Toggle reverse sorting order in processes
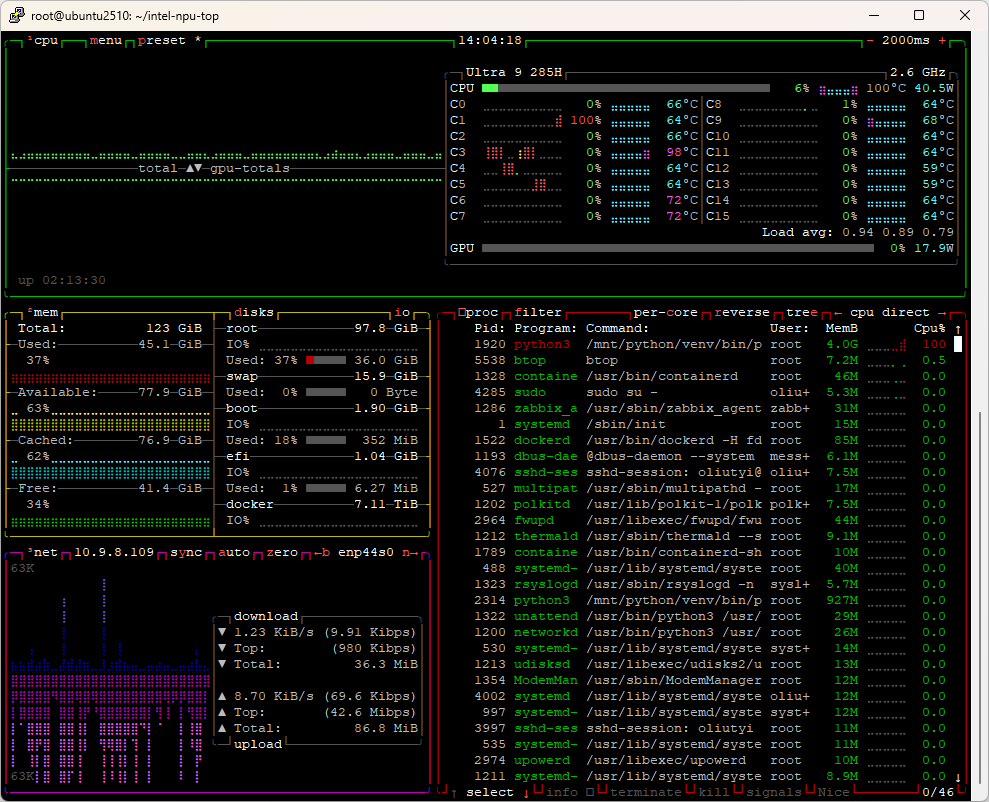989x802 pixels. (742, 313)
